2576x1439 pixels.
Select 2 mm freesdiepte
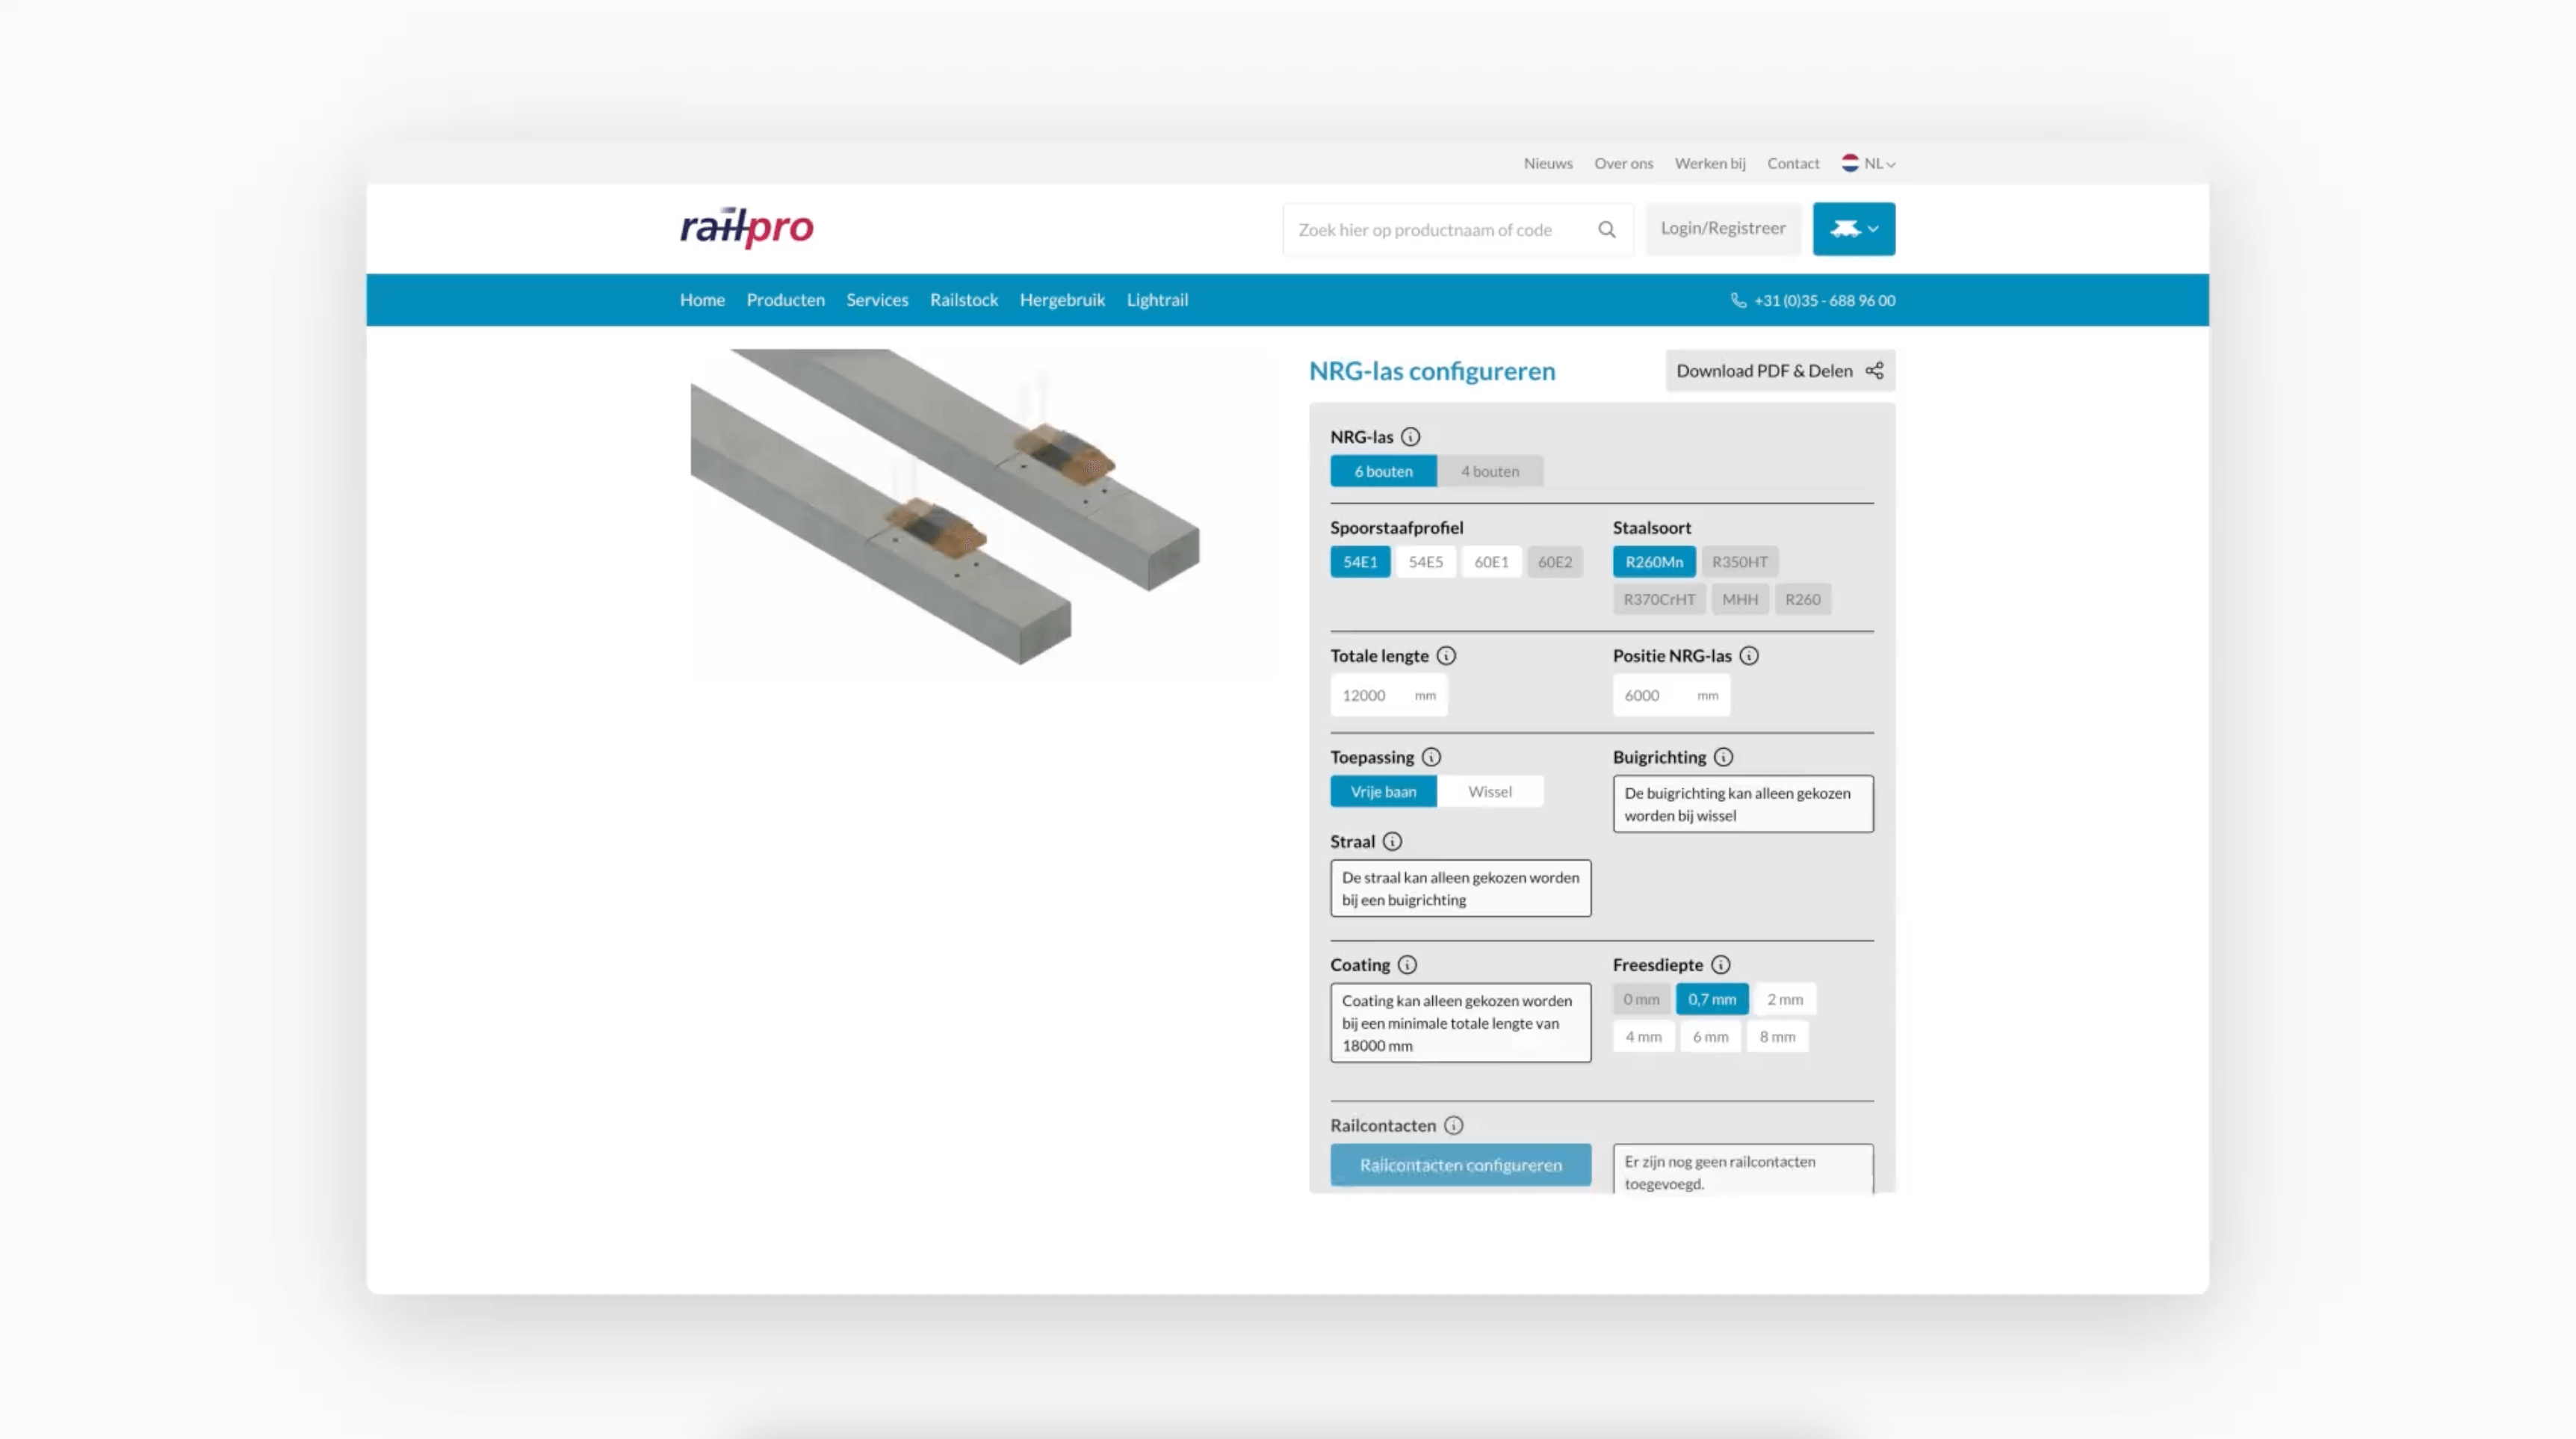click(1784, 999)
